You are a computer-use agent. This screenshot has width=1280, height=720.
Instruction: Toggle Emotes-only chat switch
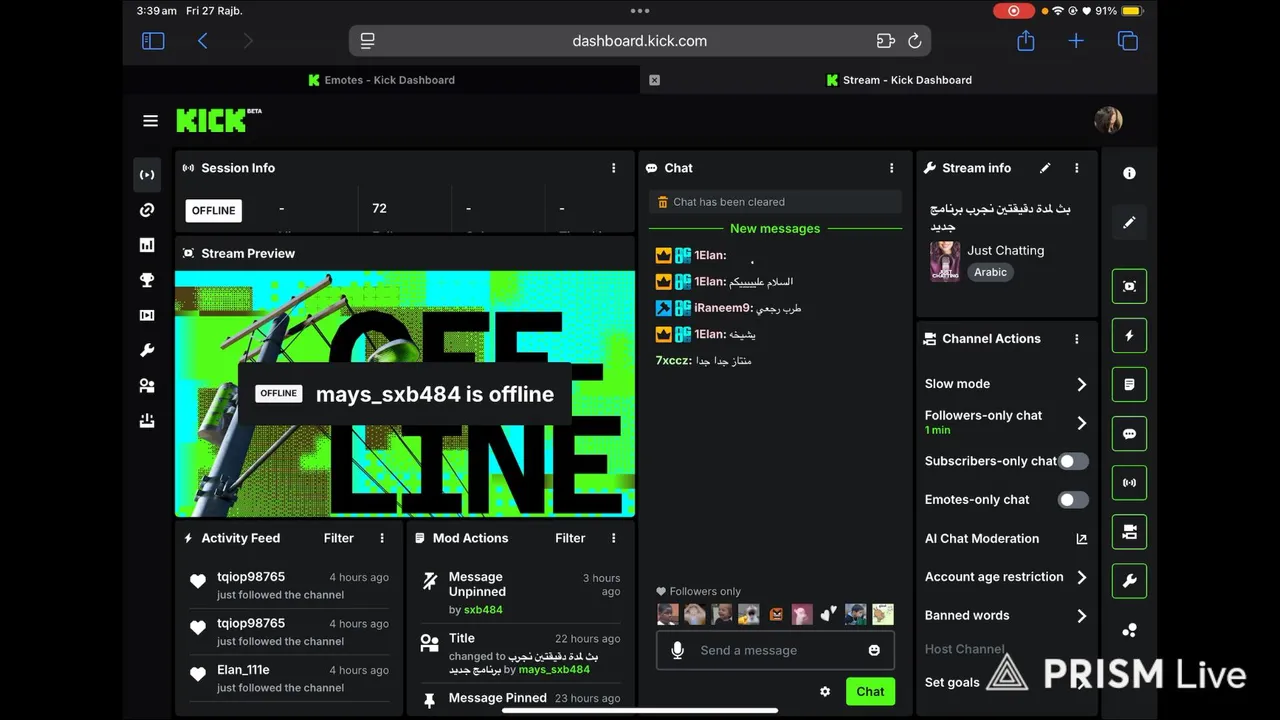pyautogui.click(x=1073, y=500)
